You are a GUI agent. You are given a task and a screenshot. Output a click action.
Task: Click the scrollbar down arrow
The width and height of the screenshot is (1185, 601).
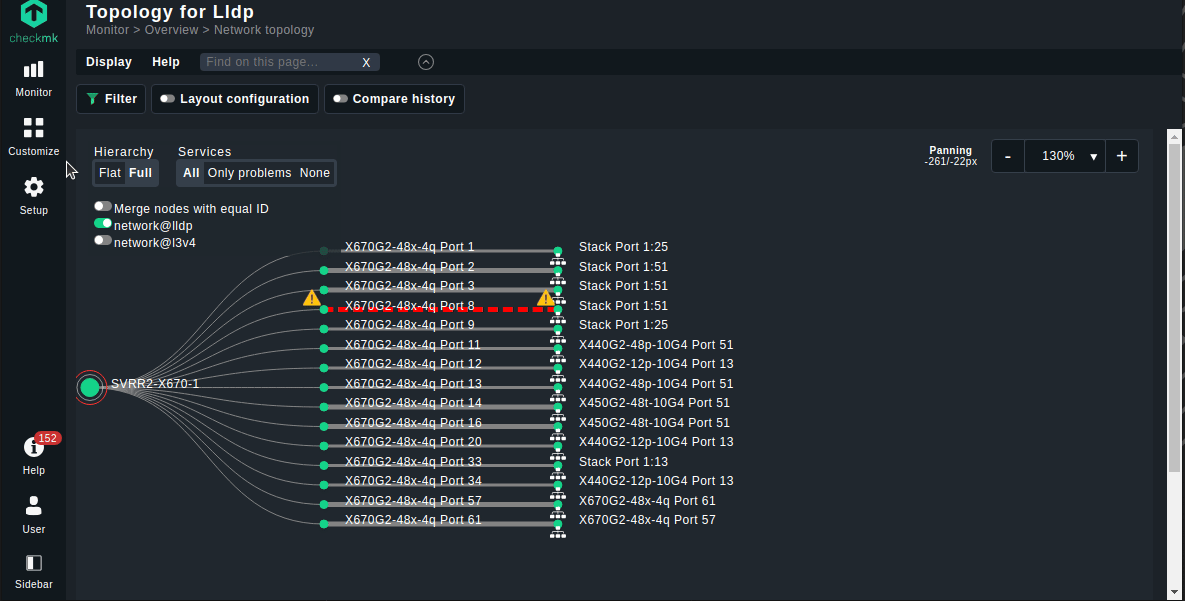1174,593
